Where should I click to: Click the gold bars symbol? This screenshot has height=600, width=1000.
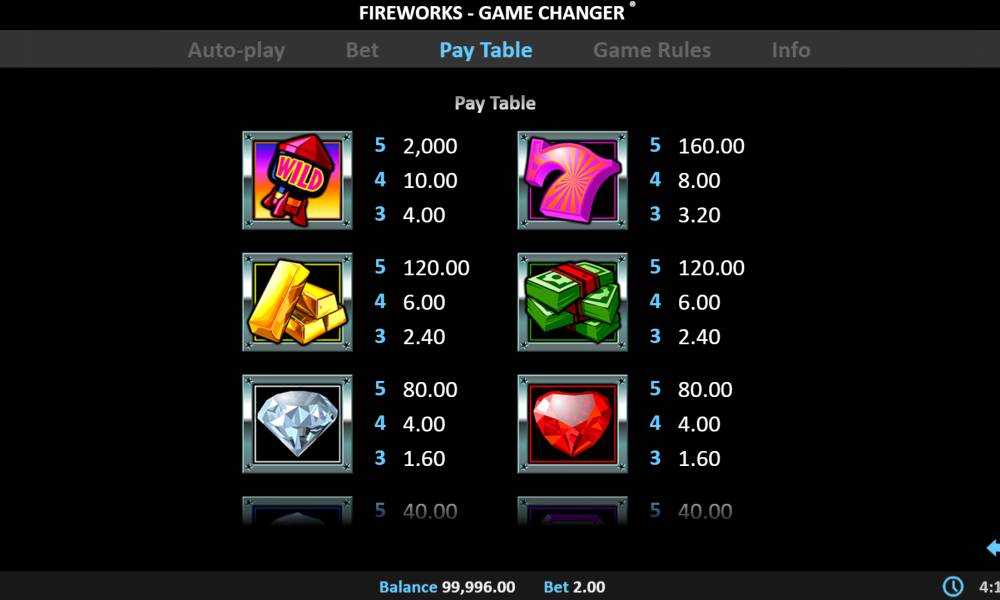coord(297,302)
